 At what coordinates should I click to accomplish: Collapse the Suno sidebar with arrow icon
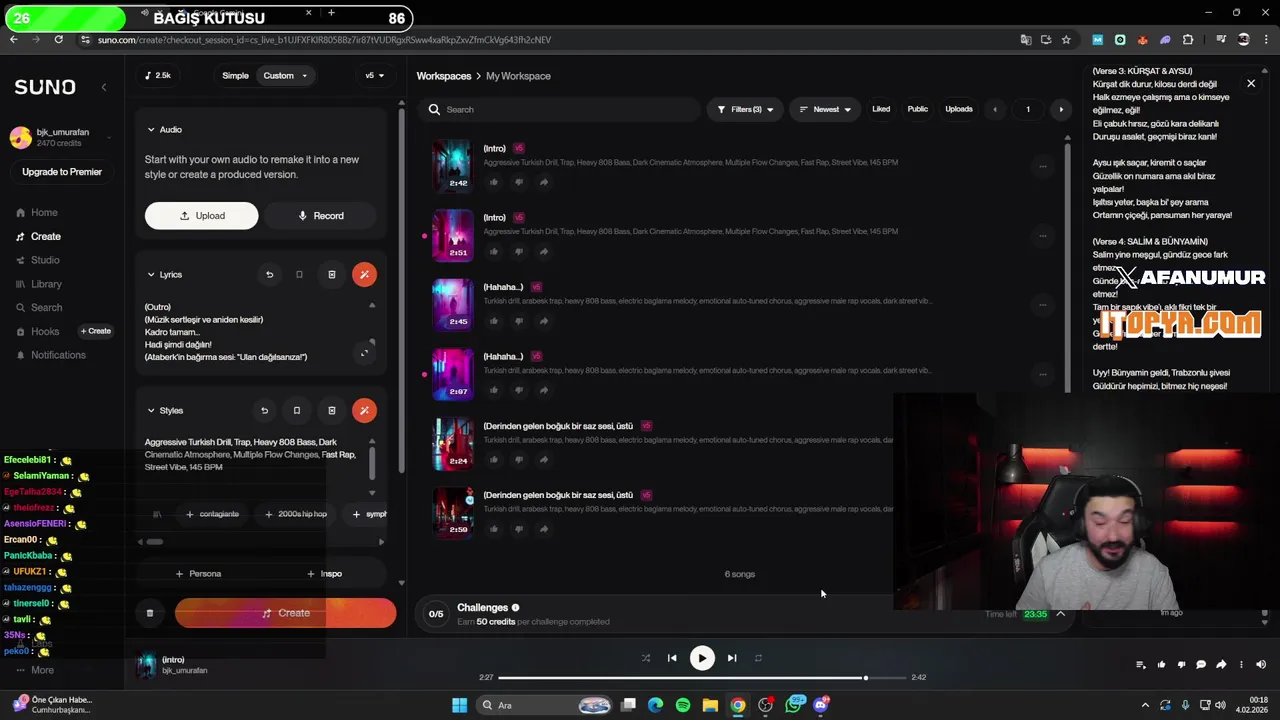pyautogui.click(x=104, y=87)
